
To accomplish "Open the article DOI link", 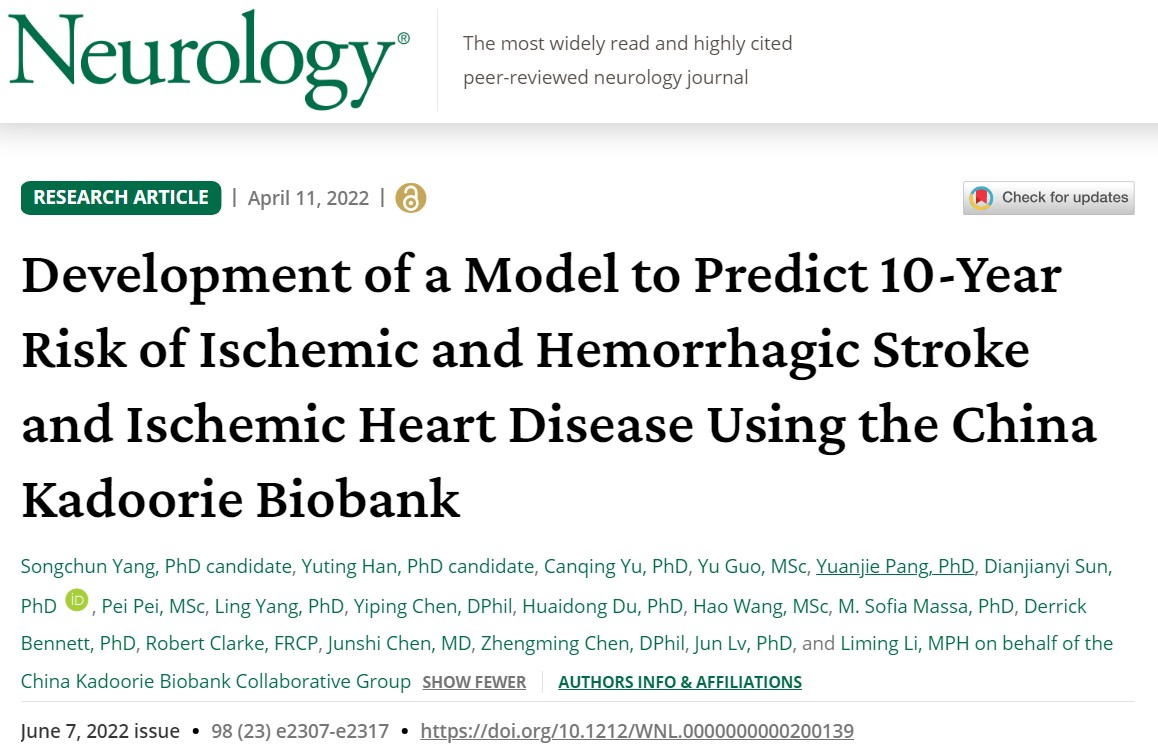I will coord(637,731).
